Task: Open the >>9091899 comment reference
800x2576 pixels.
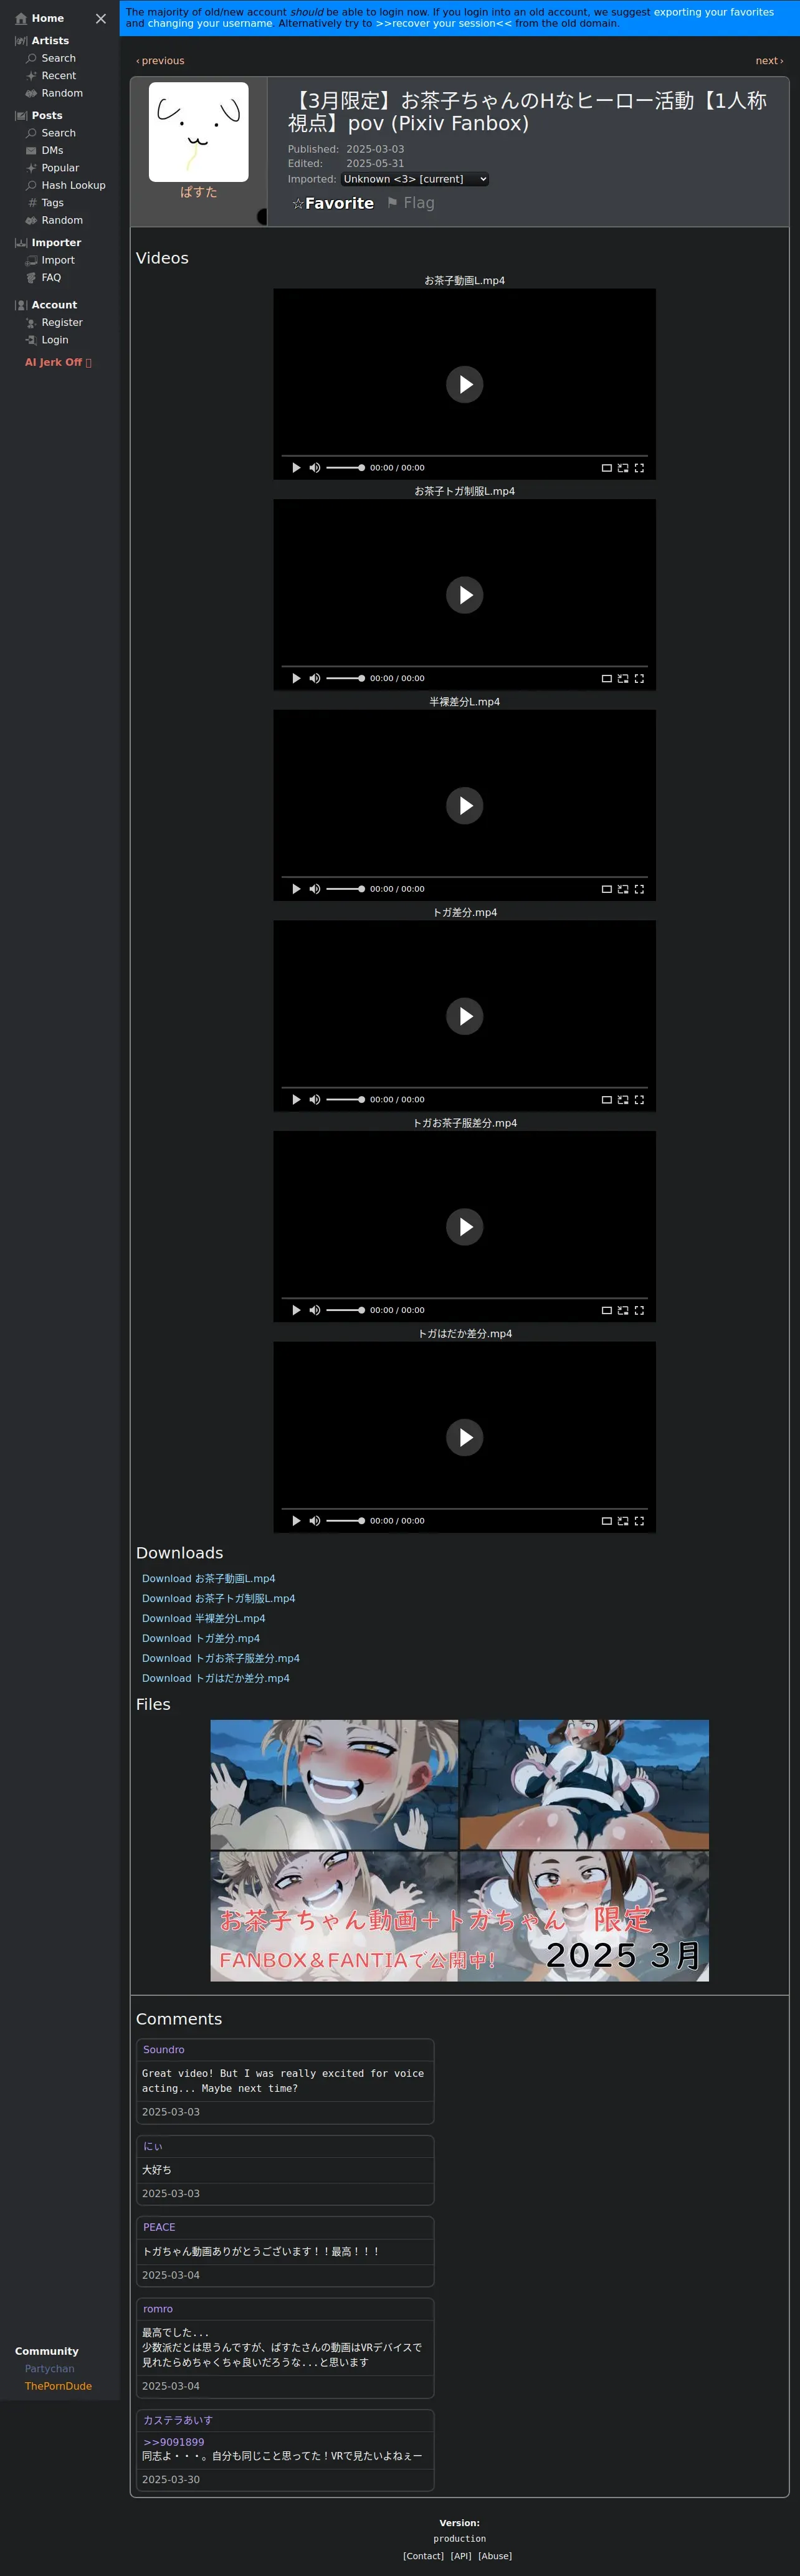Action: tap(173, 2443)
